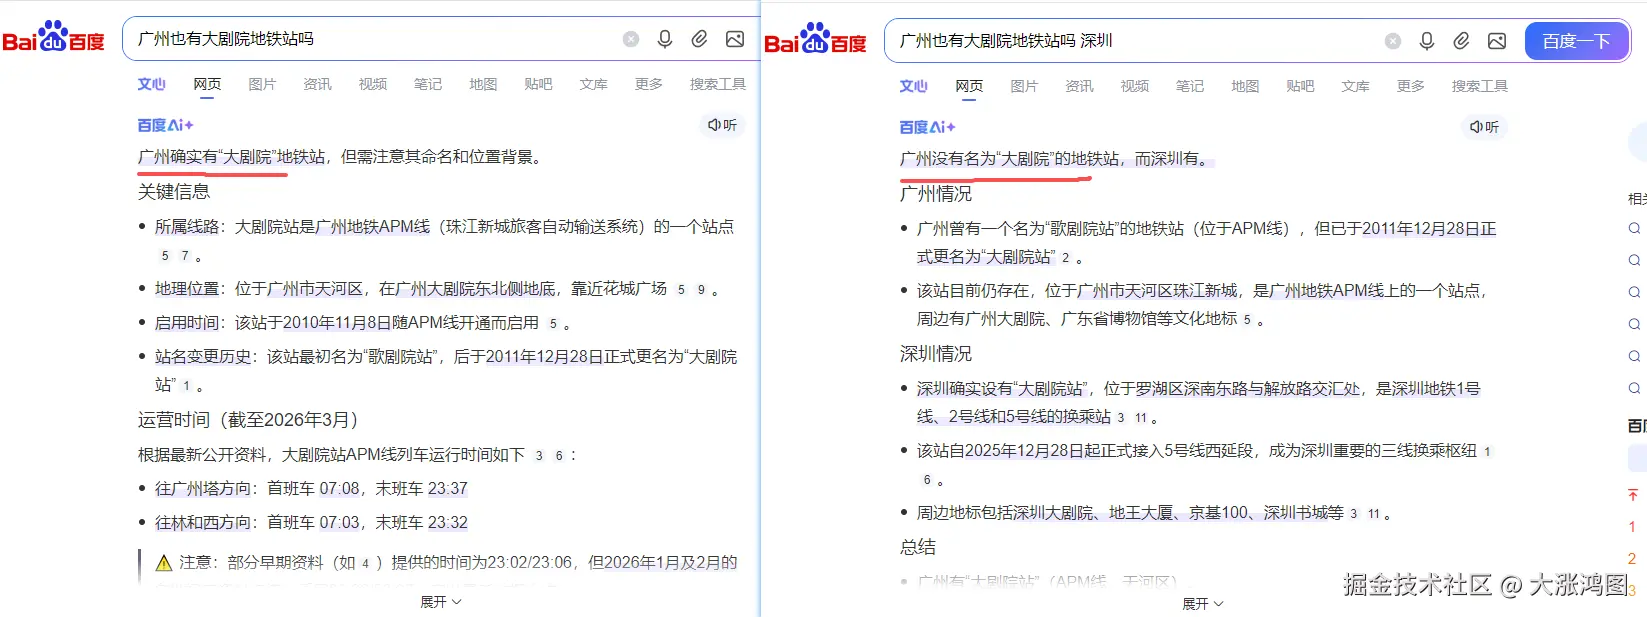Viewport: 1647px width, 617px height.
Task: Open 贴吧 tab in left window
Action: (538, 84)
